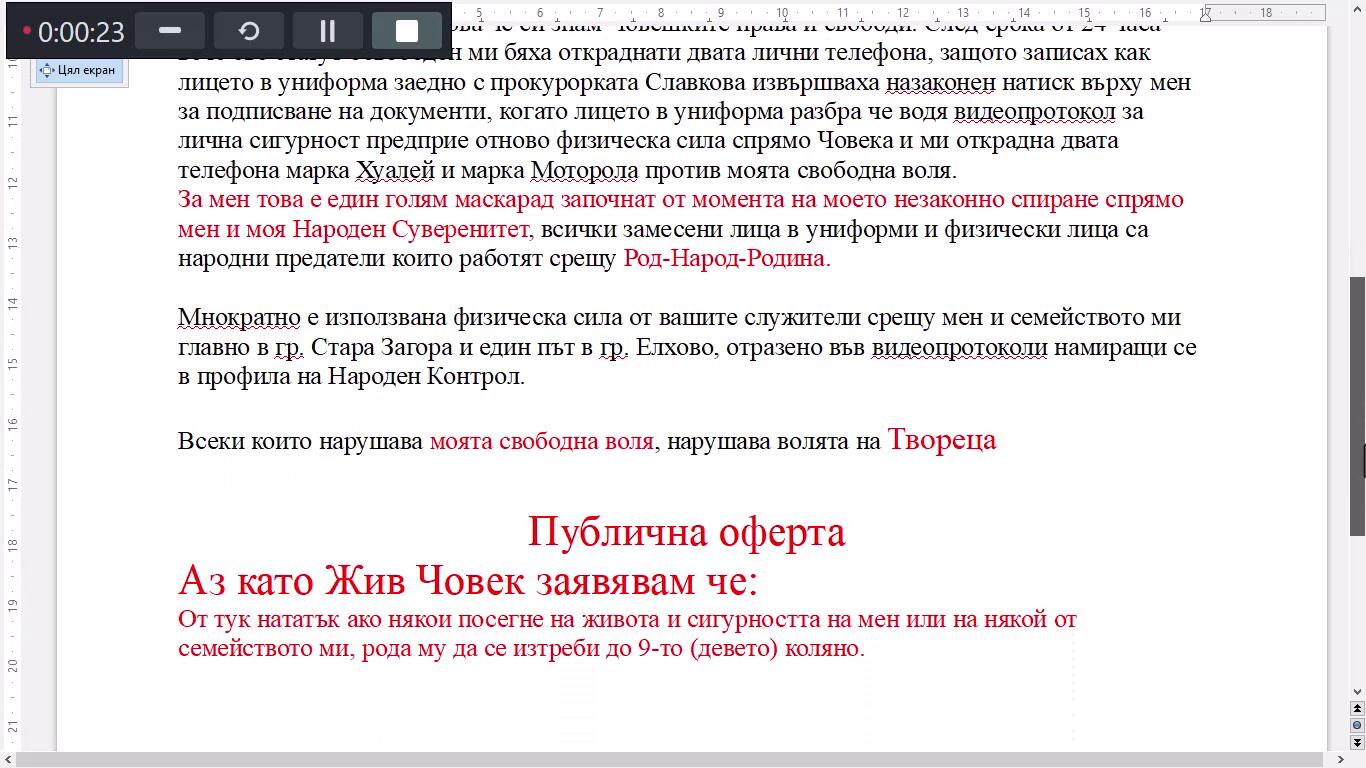This screenshot has width=1366, height=768.
Task: Place cursor in the Публична оферта heading
Action: 686,532
